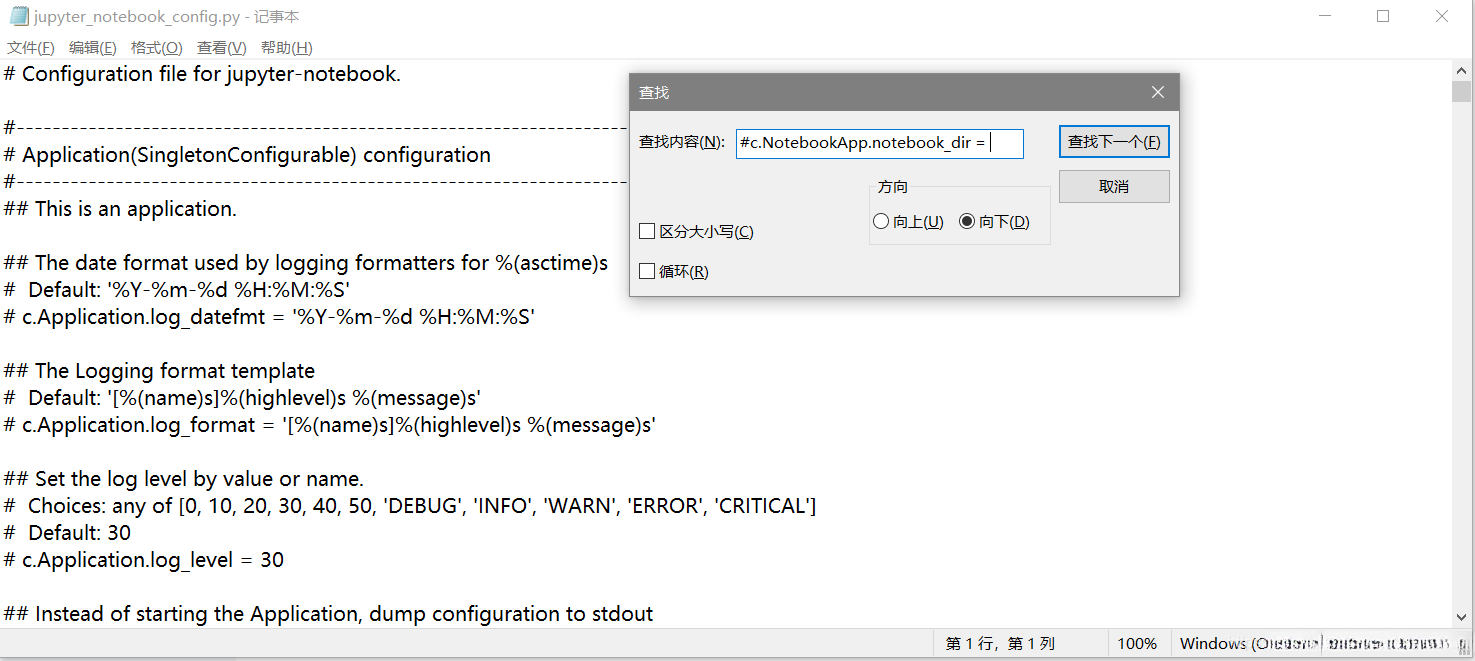This screenshot has width=1475, height=661.
Task: Close the Find dialog with X icon
Action: (1158, 92)
